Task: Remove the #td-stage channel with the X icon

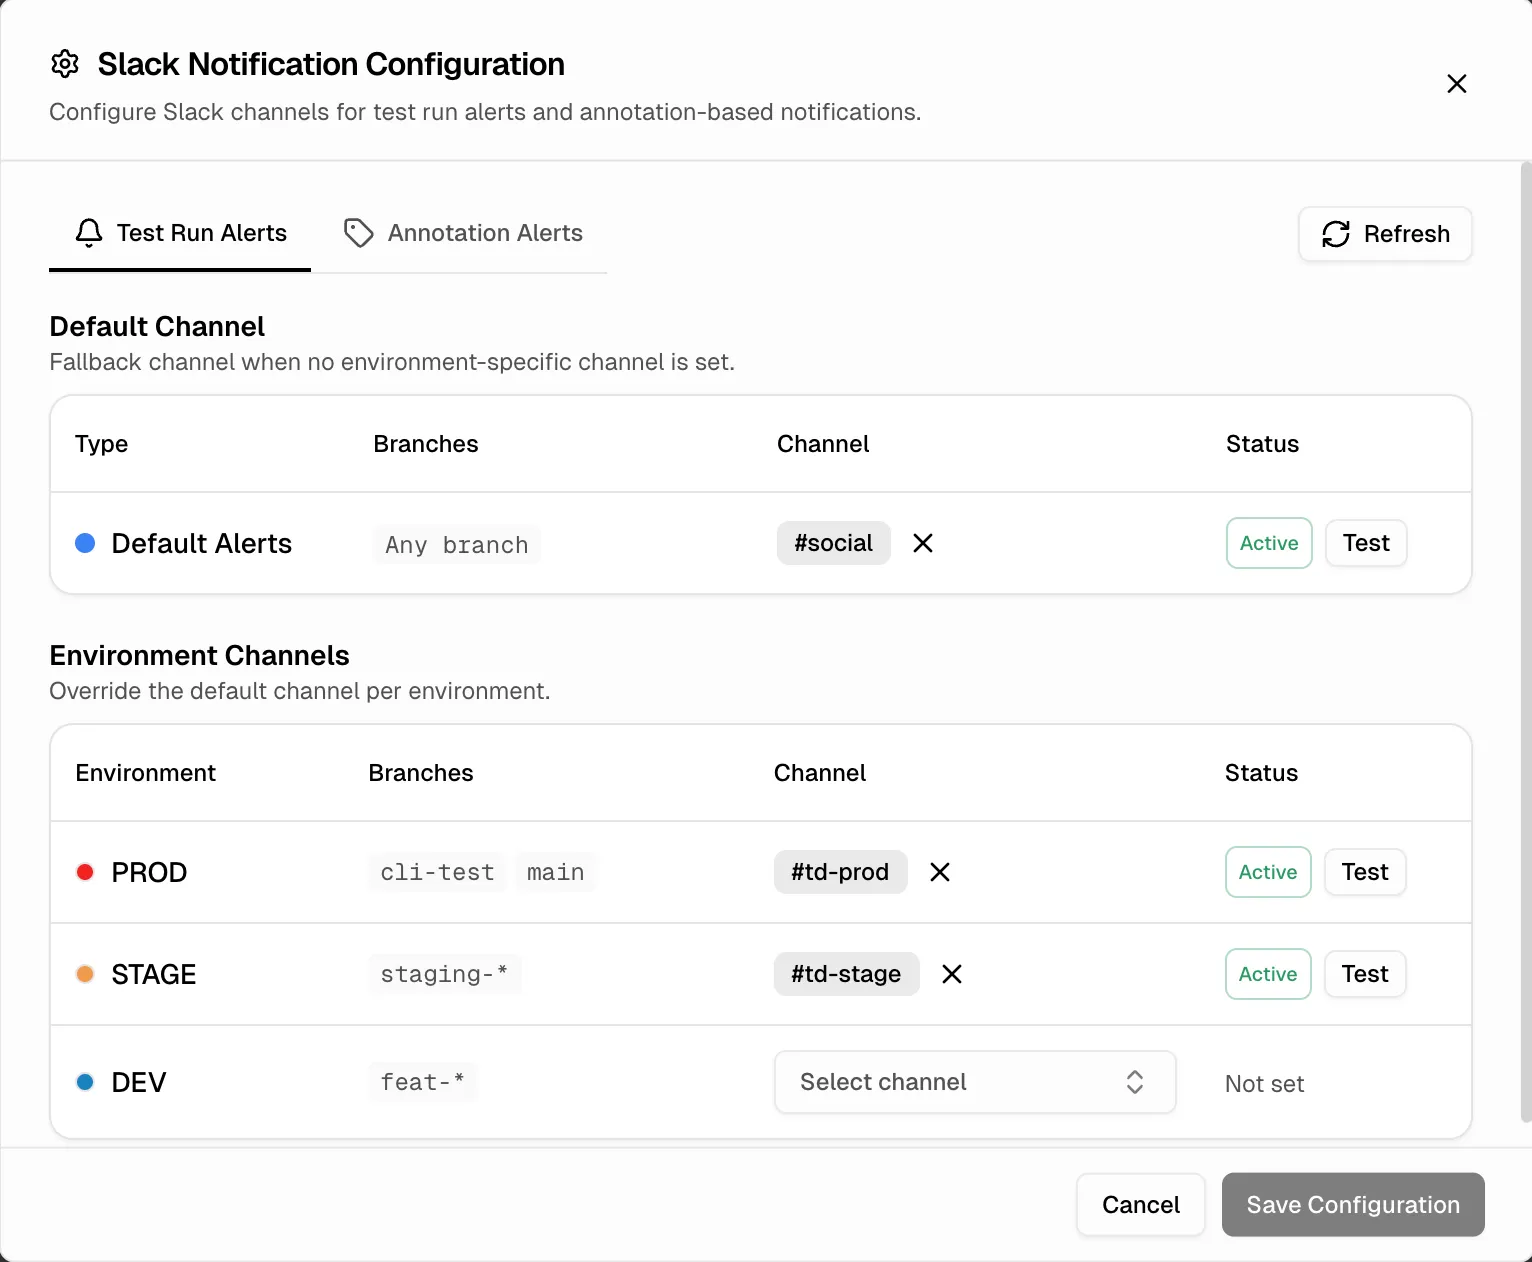Action: 951,974
